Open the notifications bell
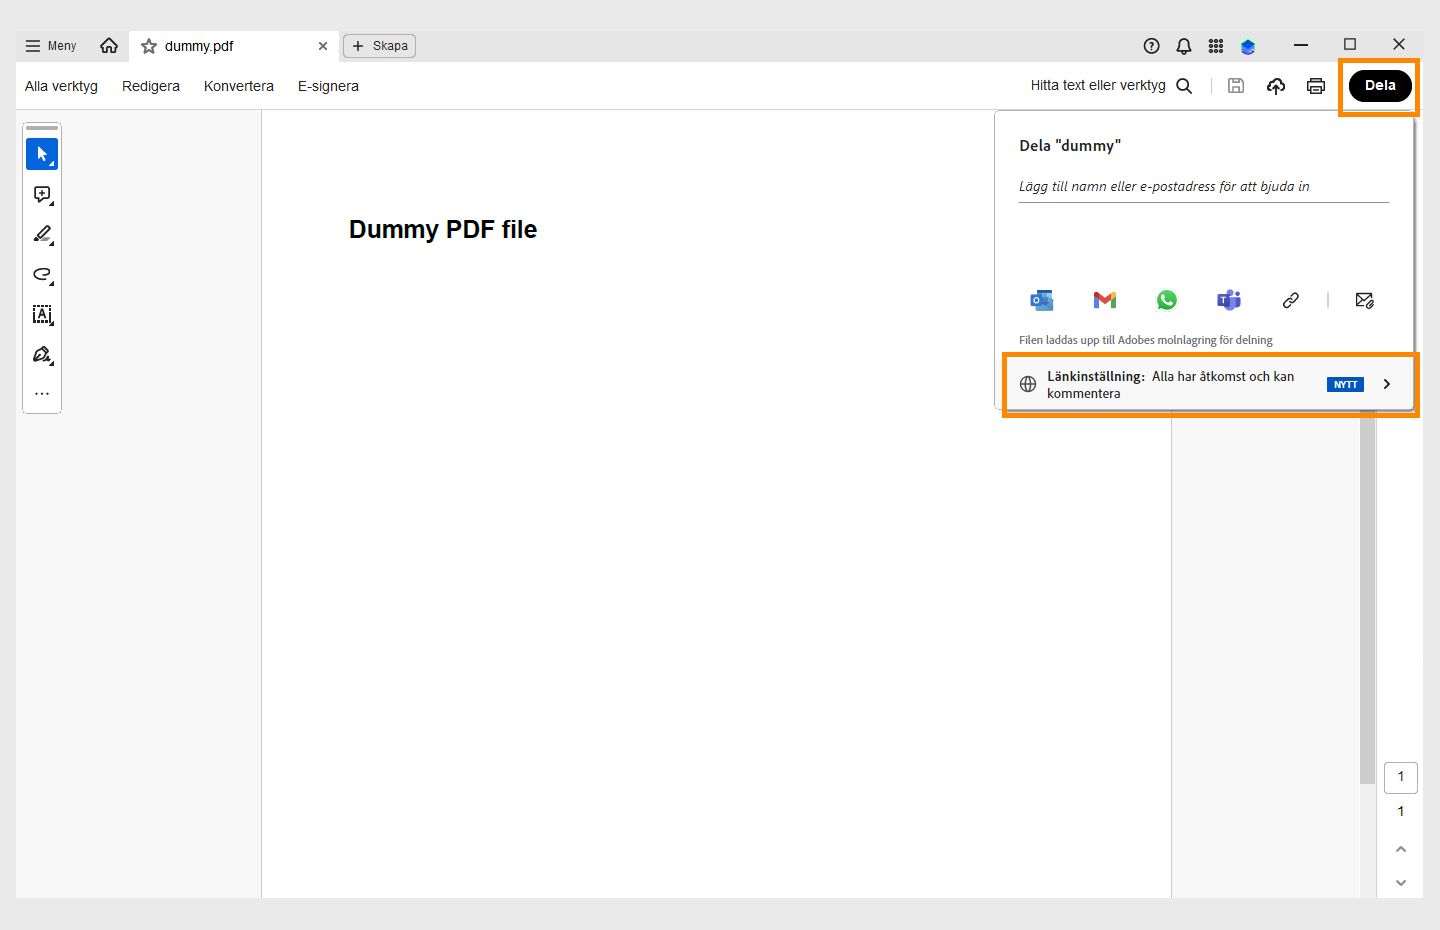 point(1184,46)
